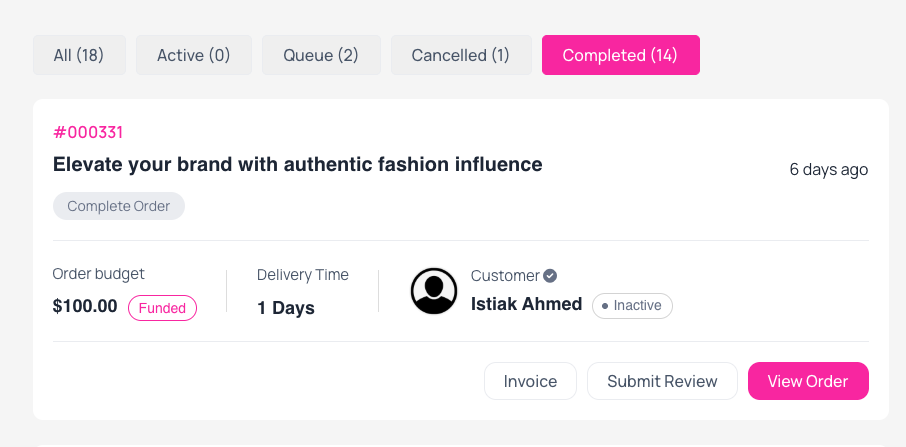Click the $100.00 order budget amount
Screen dimensions: 906x447
[x=85, y=307]
